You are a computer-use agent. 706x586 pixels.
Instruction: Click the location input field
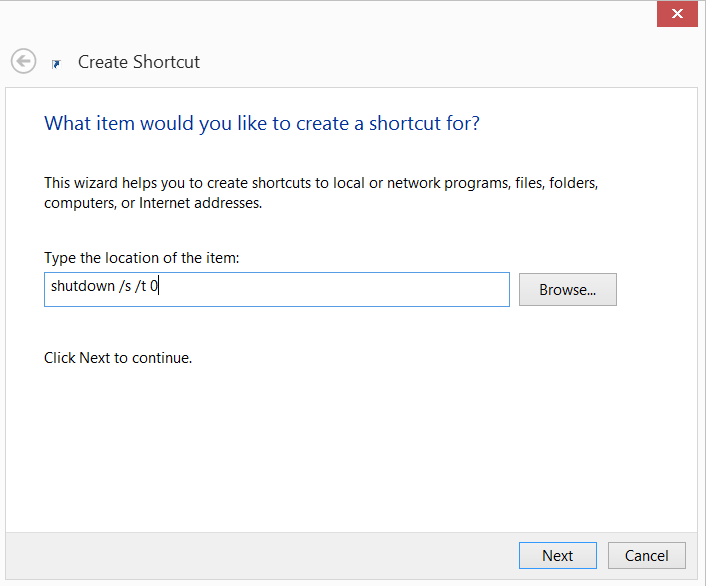277,289
